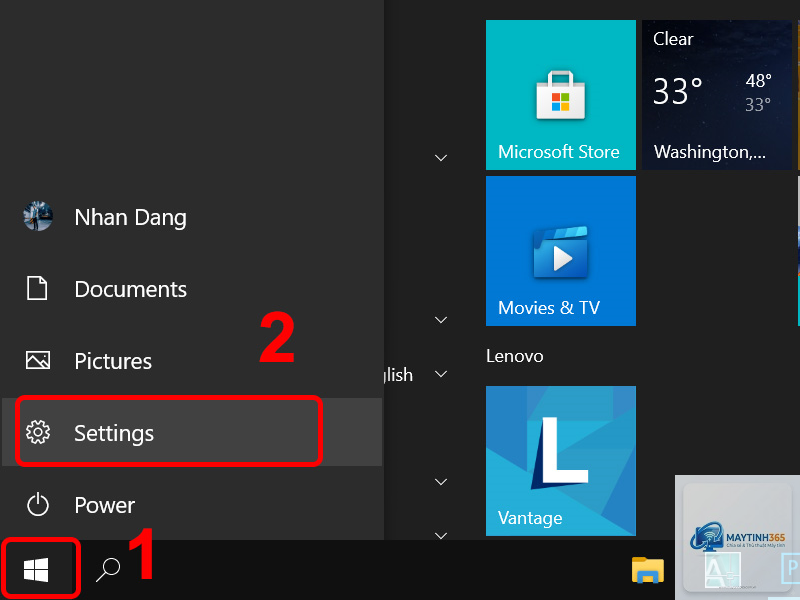This screenshot has height=600, width=800.
Task: Open Settings from Start menu
Action: click(x=192, y=433)
